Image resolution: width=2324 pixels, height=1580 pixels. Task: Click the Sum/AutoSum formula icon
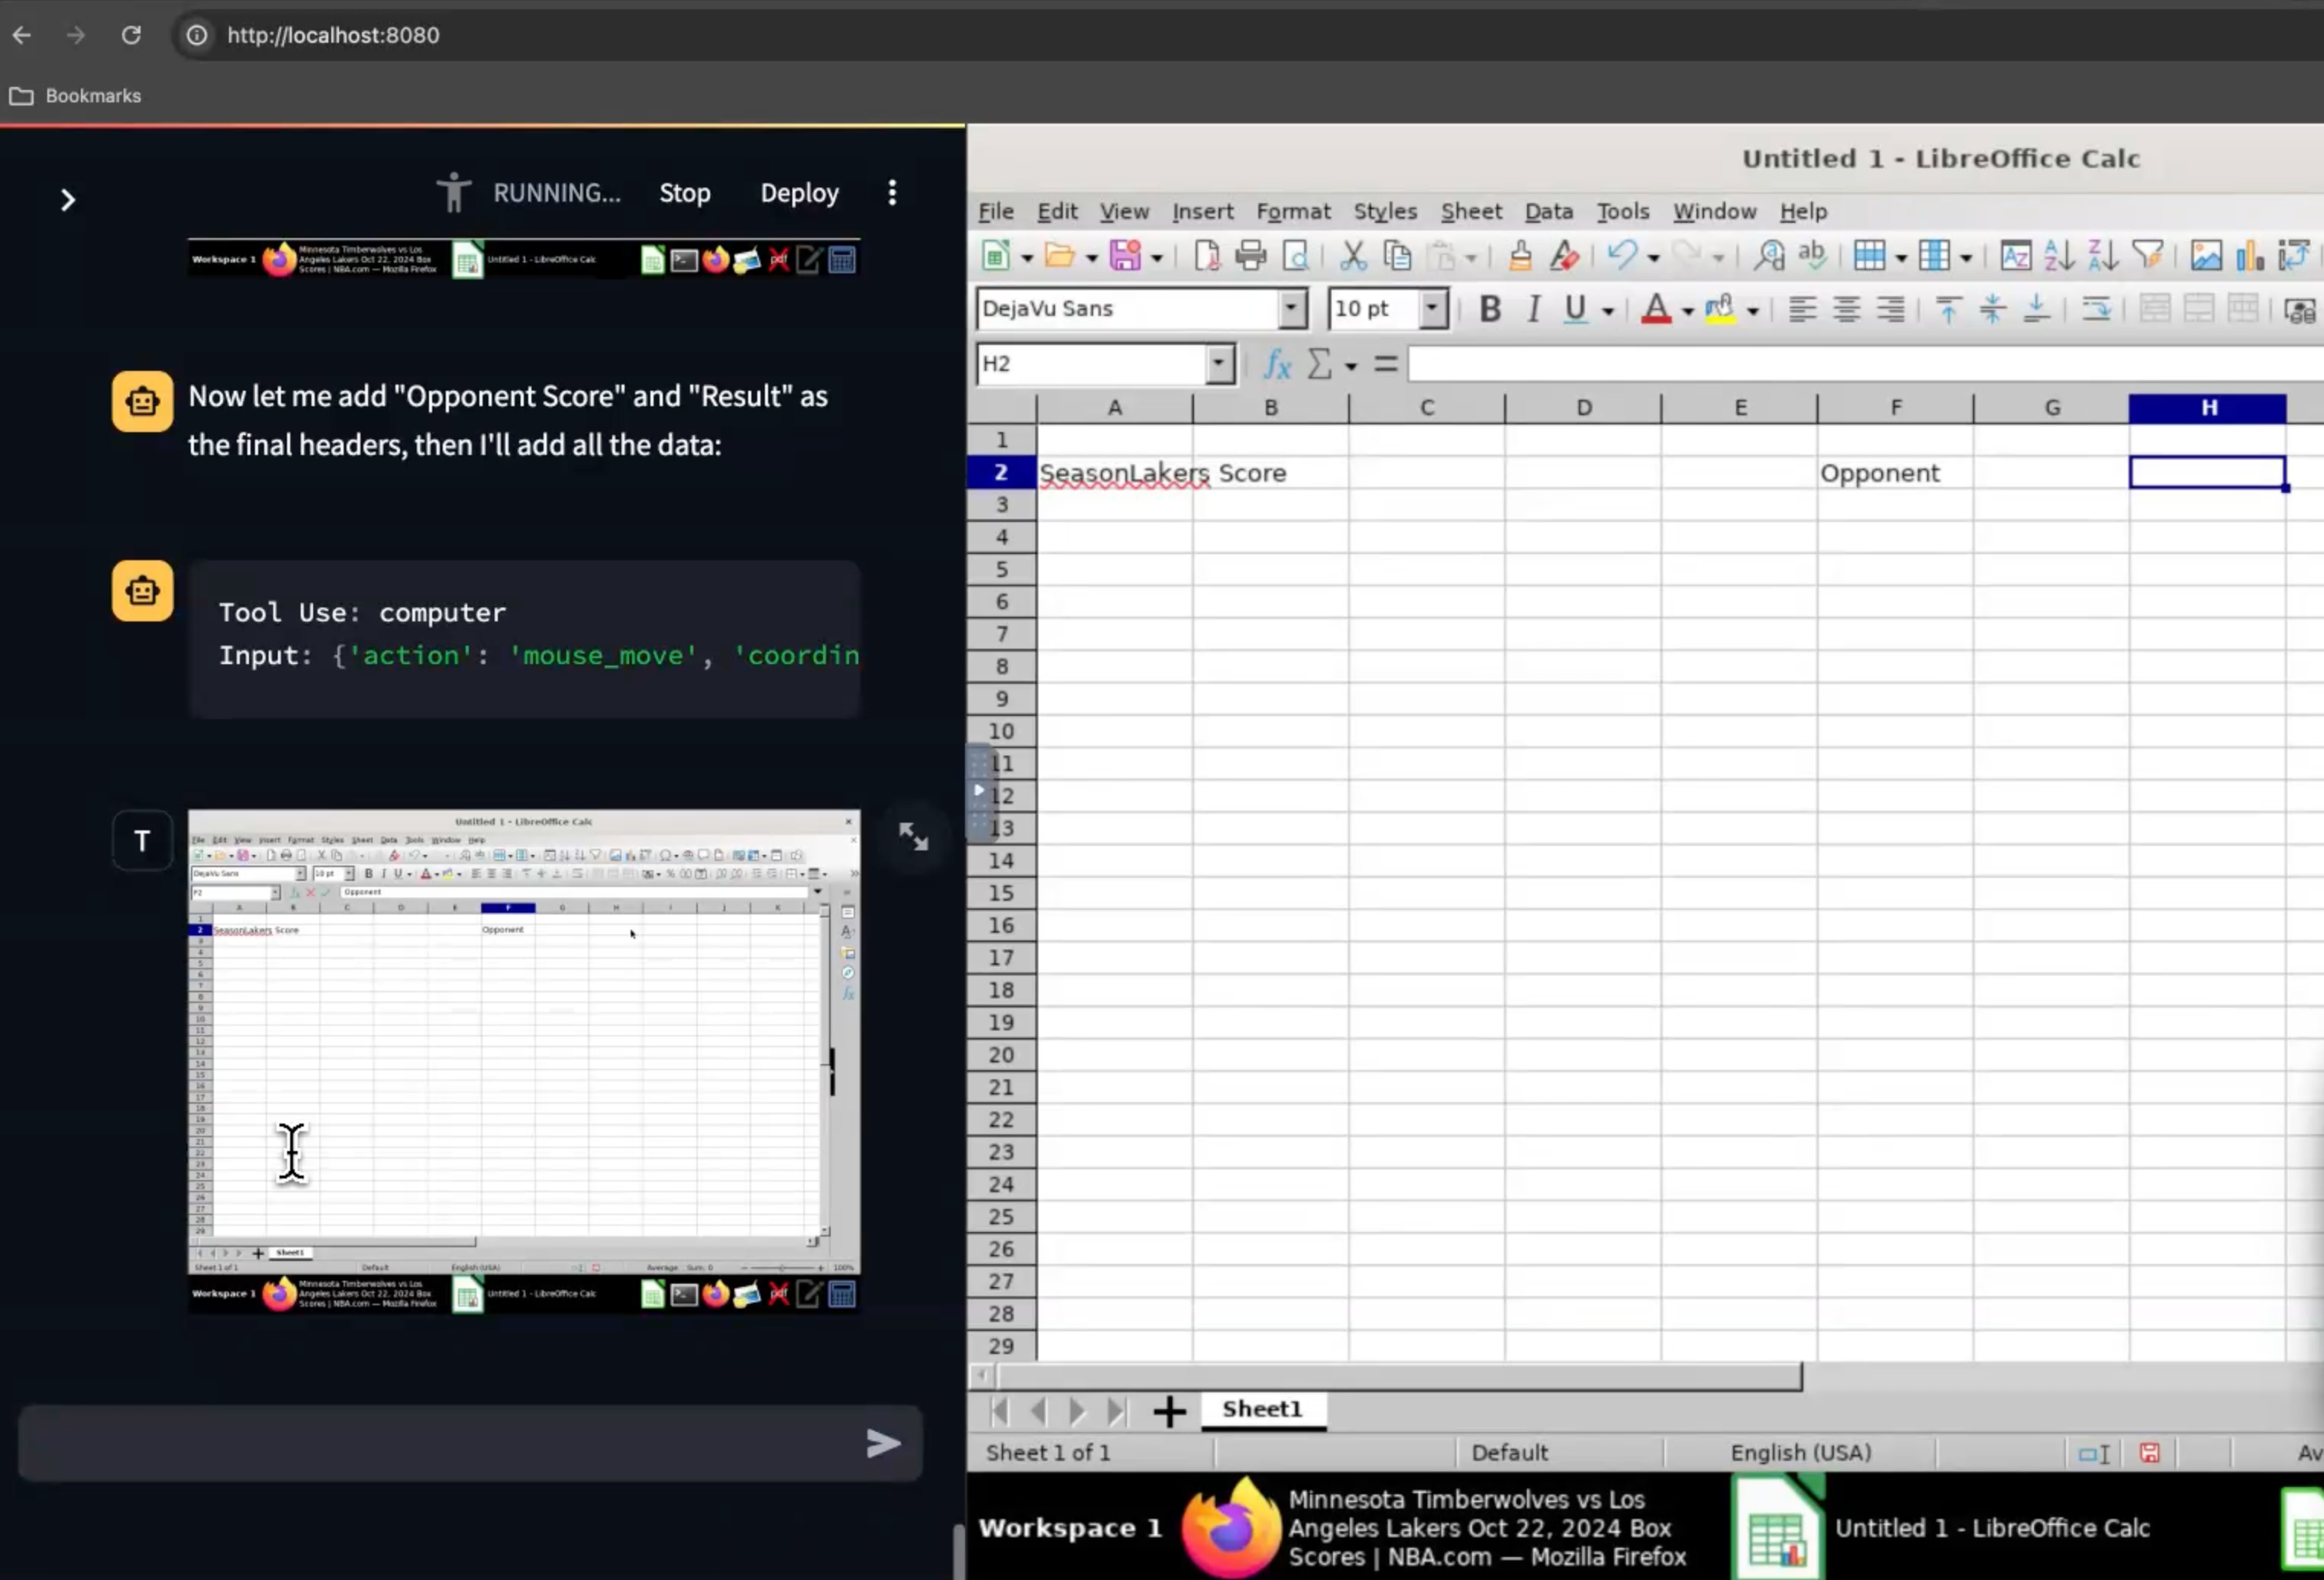[1324, 363]
